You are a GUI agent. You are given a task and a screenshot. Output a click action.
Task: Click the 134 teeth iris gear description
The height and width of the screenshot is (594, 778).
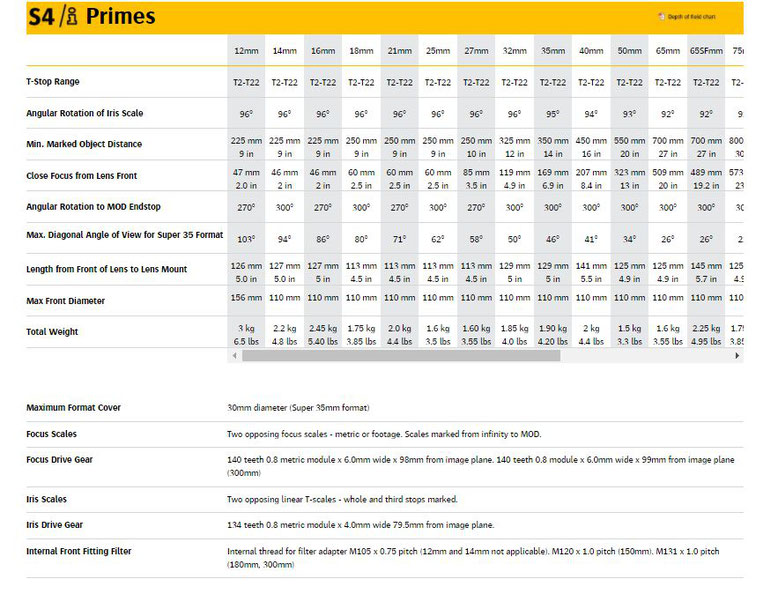[361, 525]
